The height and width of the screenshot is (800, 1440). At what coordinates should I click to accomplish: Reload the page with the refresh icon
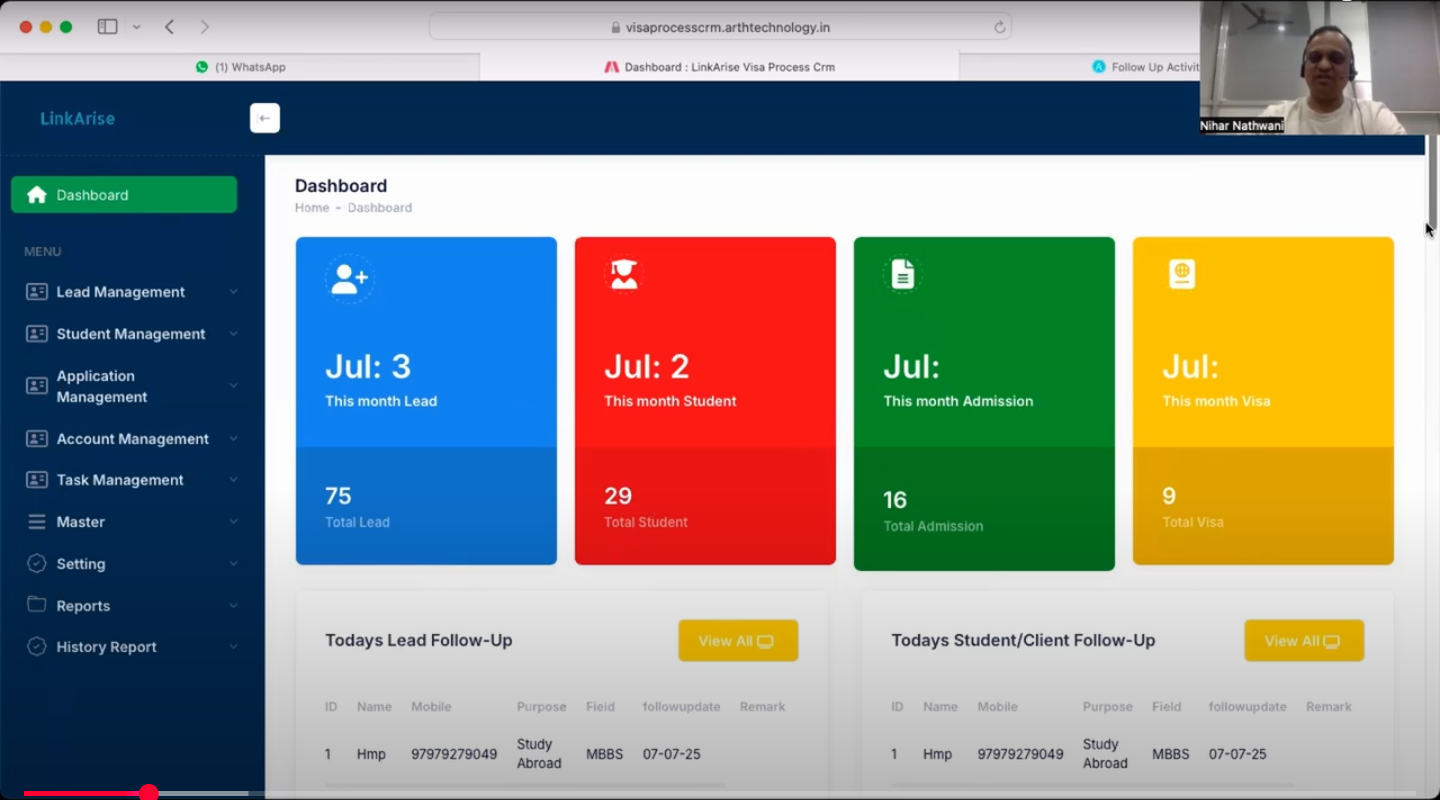click(x=999, y=28)
